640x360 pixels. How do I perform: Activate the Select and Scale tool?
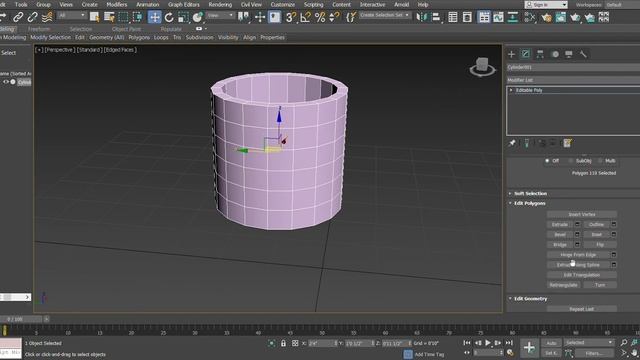click(x=183, y=17)
